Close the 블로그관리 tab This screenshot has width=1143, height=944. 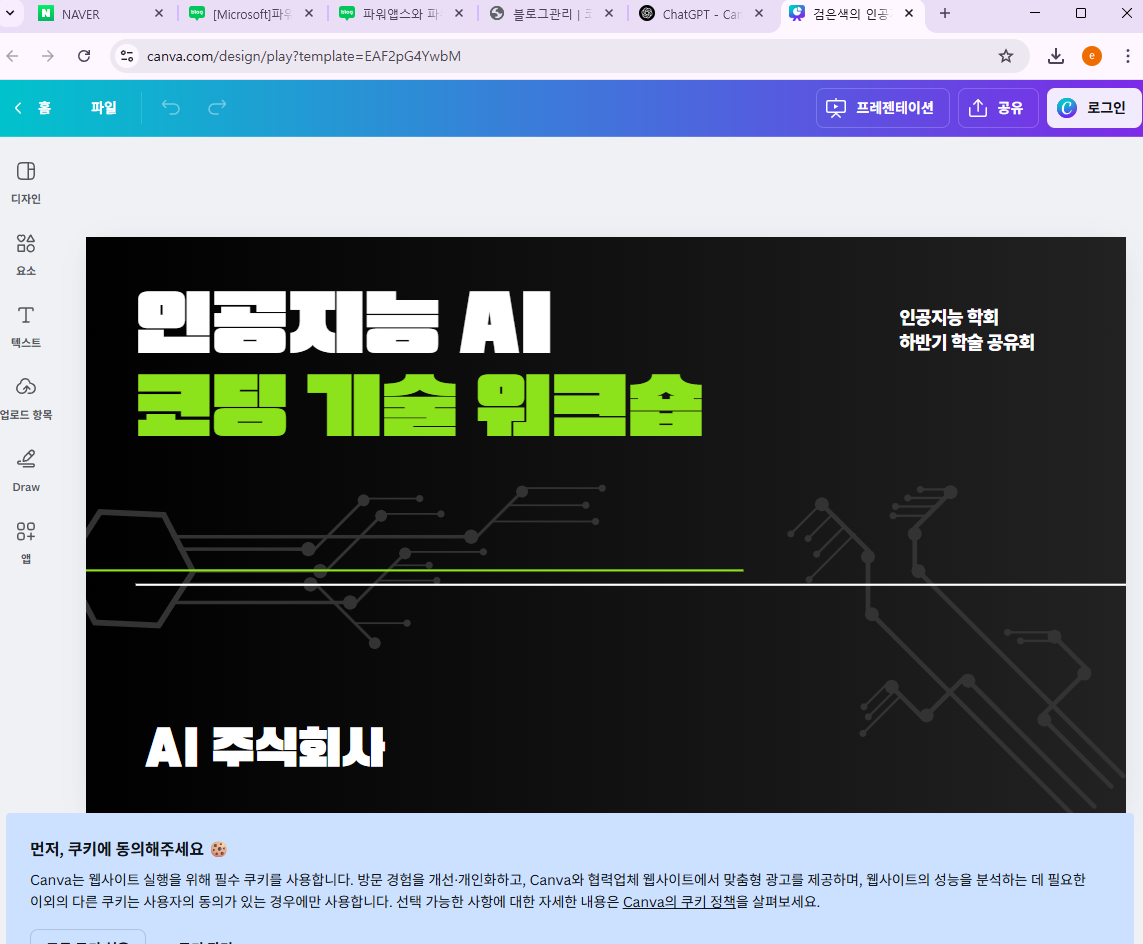[x=609, y=13]
